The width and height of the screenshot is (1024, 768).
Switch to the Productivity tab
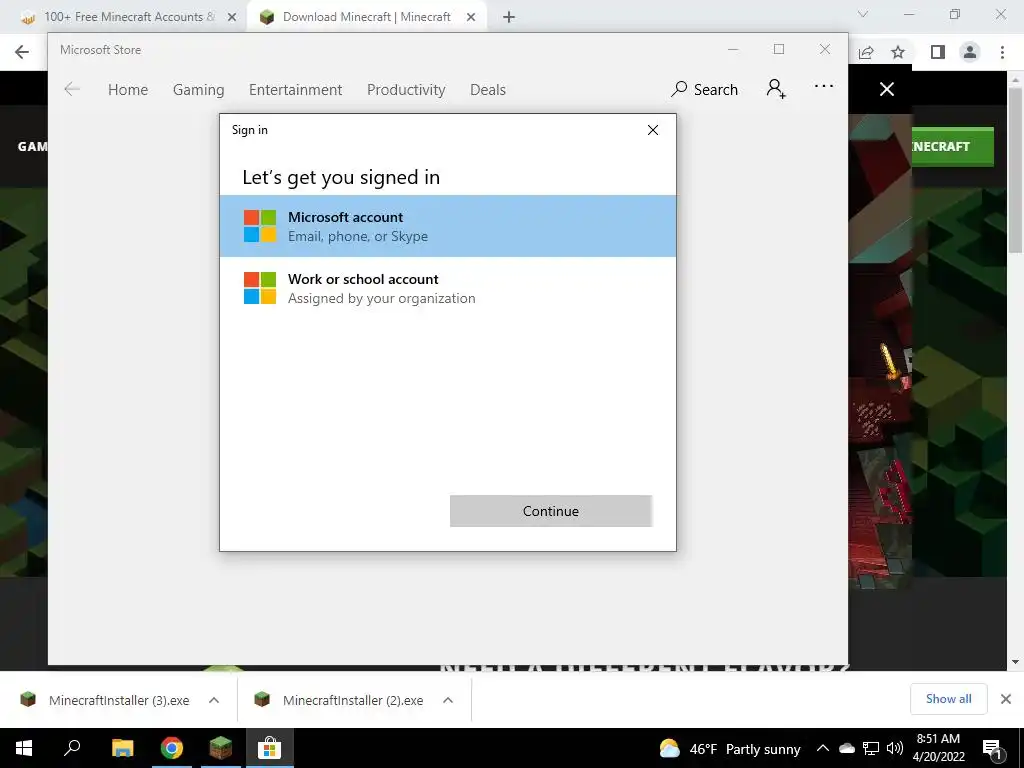(x=406, y=89)
